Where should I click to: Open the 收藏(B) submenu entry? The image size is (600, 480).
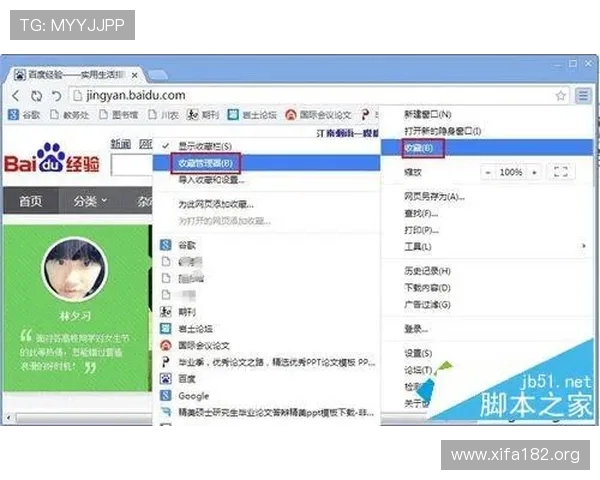pyautogui.click(x=487, y=148)
